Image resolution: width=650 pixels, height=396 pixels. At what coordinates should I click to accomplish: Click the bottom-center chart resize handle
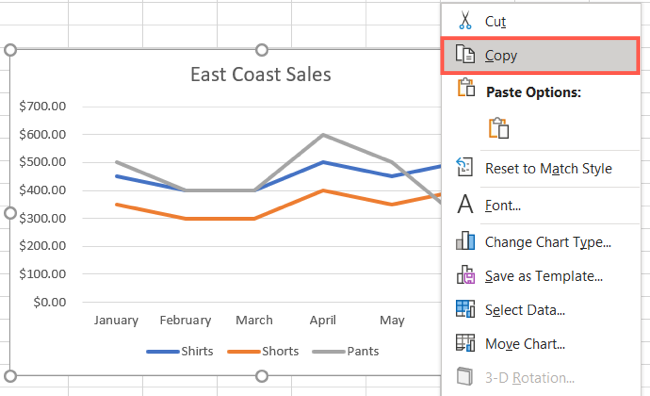click(x=262, y=376)
